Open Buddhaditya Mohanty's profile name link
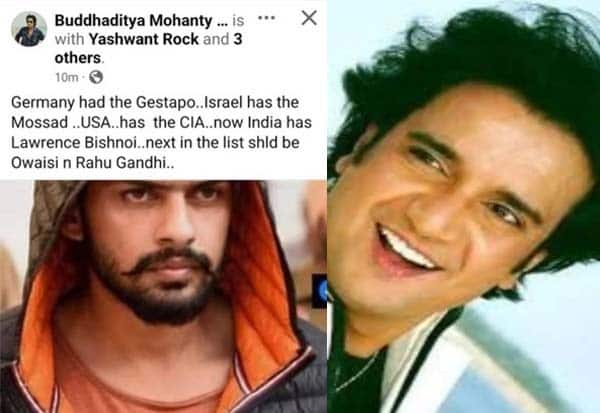This screenshot has width=600, height=413. click(133, 21)
